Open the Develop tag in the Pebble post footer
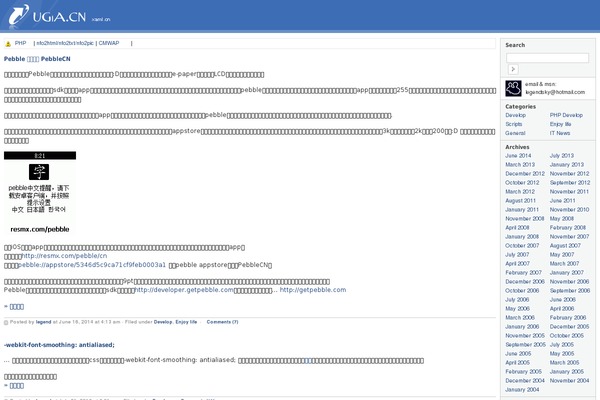Screen dimensions: 600x400 pyautogui.click(x=163, y=322)
